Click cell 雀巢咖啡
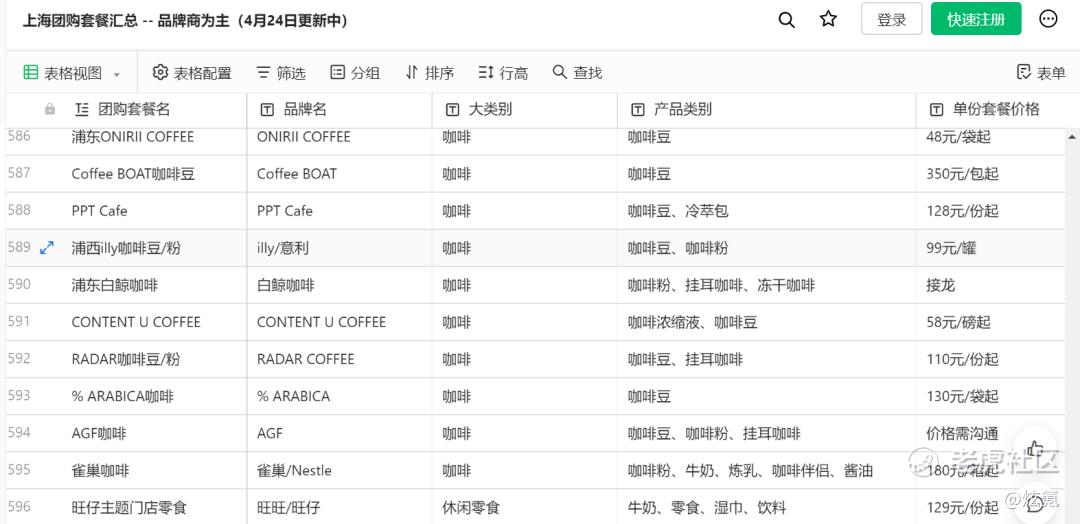The image size is (1080, 524). [x=101, y=472]
